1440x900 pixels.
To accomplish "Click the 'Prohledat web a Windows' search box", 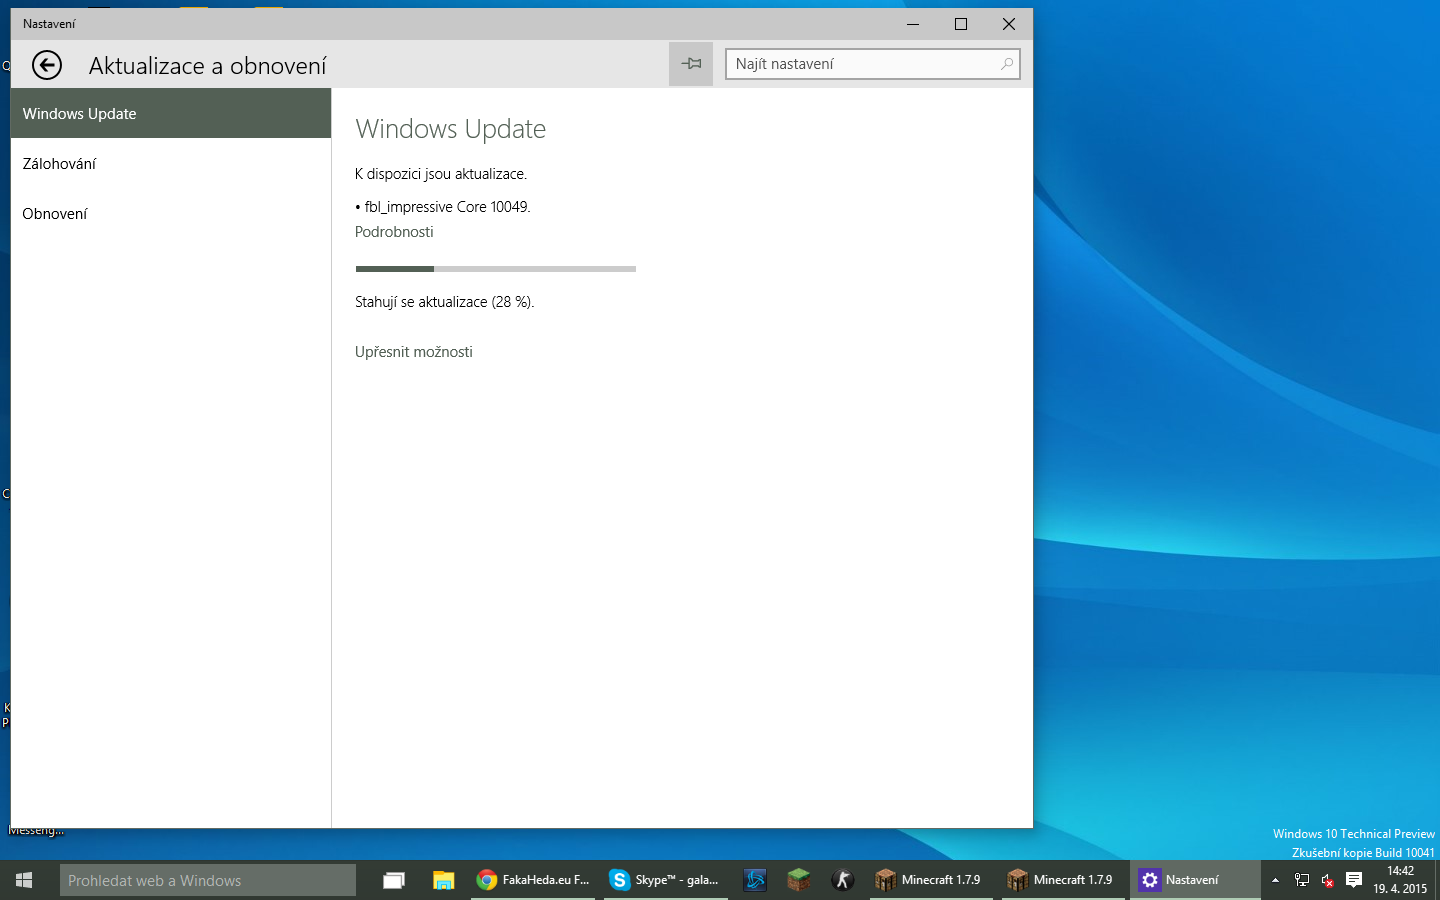I will 208,880.
